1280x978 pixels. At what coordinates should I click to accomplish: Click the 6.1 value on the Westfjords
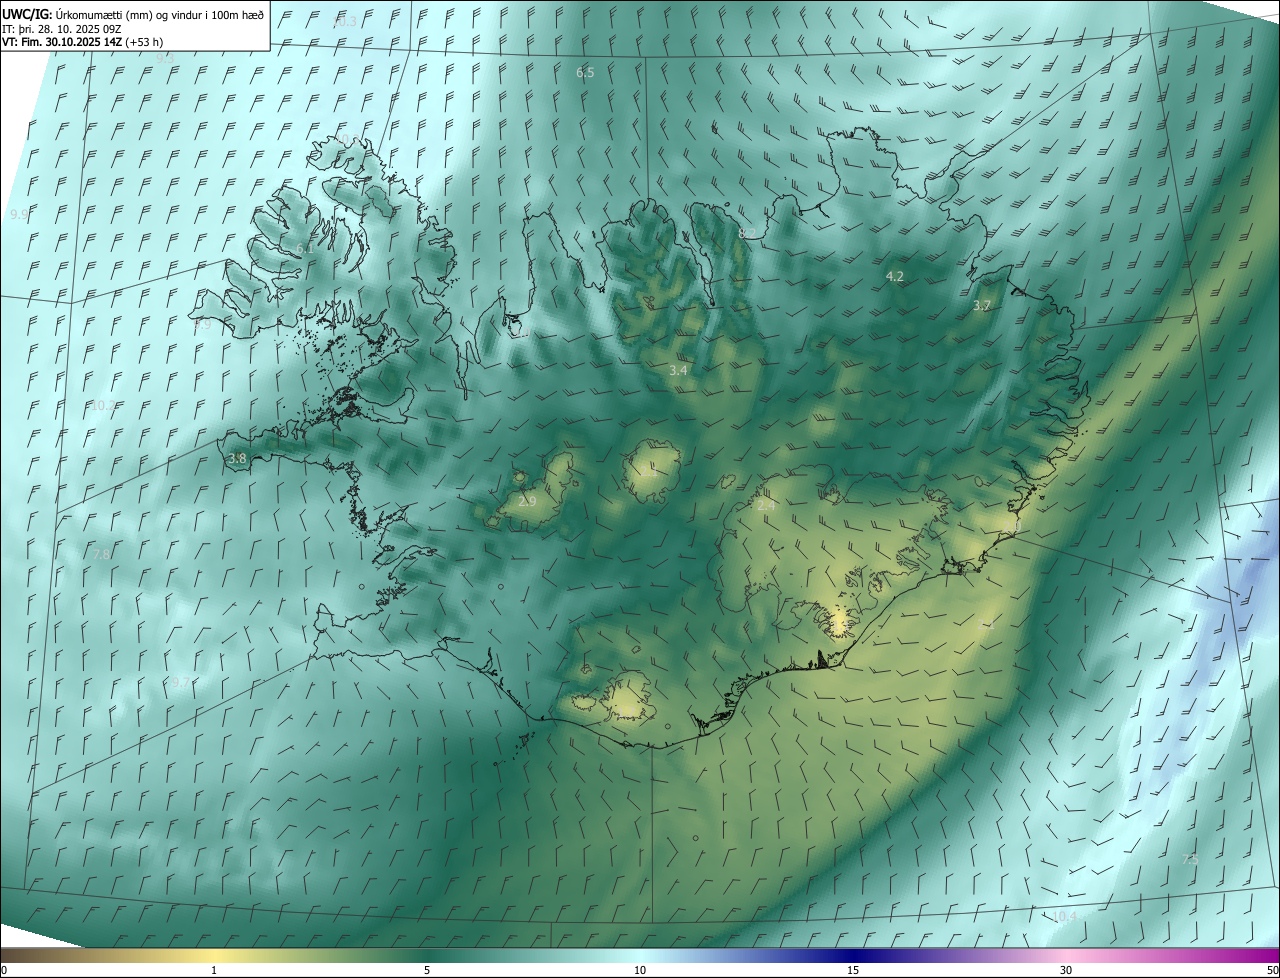[303, 248]
